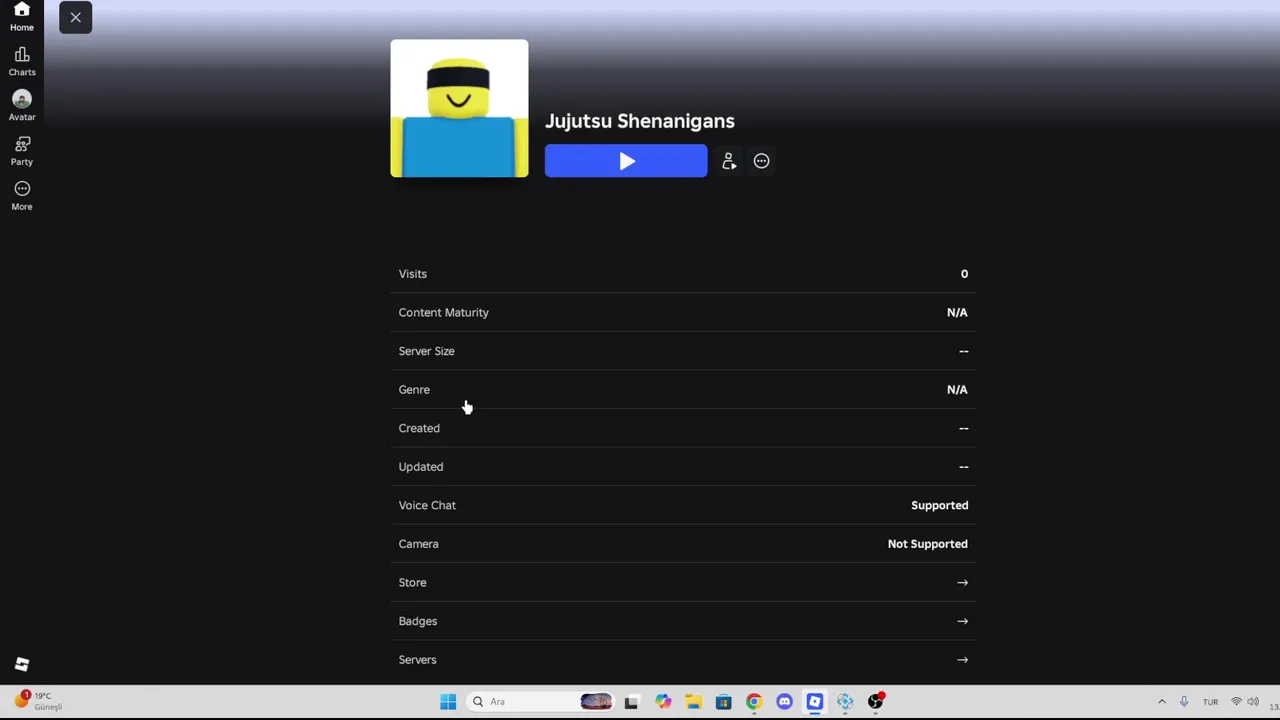Screen dimensions: 1280x720
Task: Click the Content Maturity N/A value
Action: 957,312
